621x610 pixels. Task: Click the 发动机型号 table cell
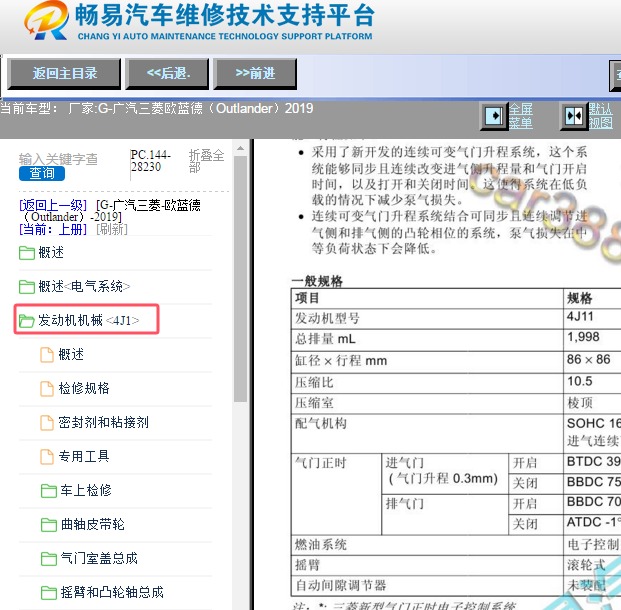(x=427, y=318)
